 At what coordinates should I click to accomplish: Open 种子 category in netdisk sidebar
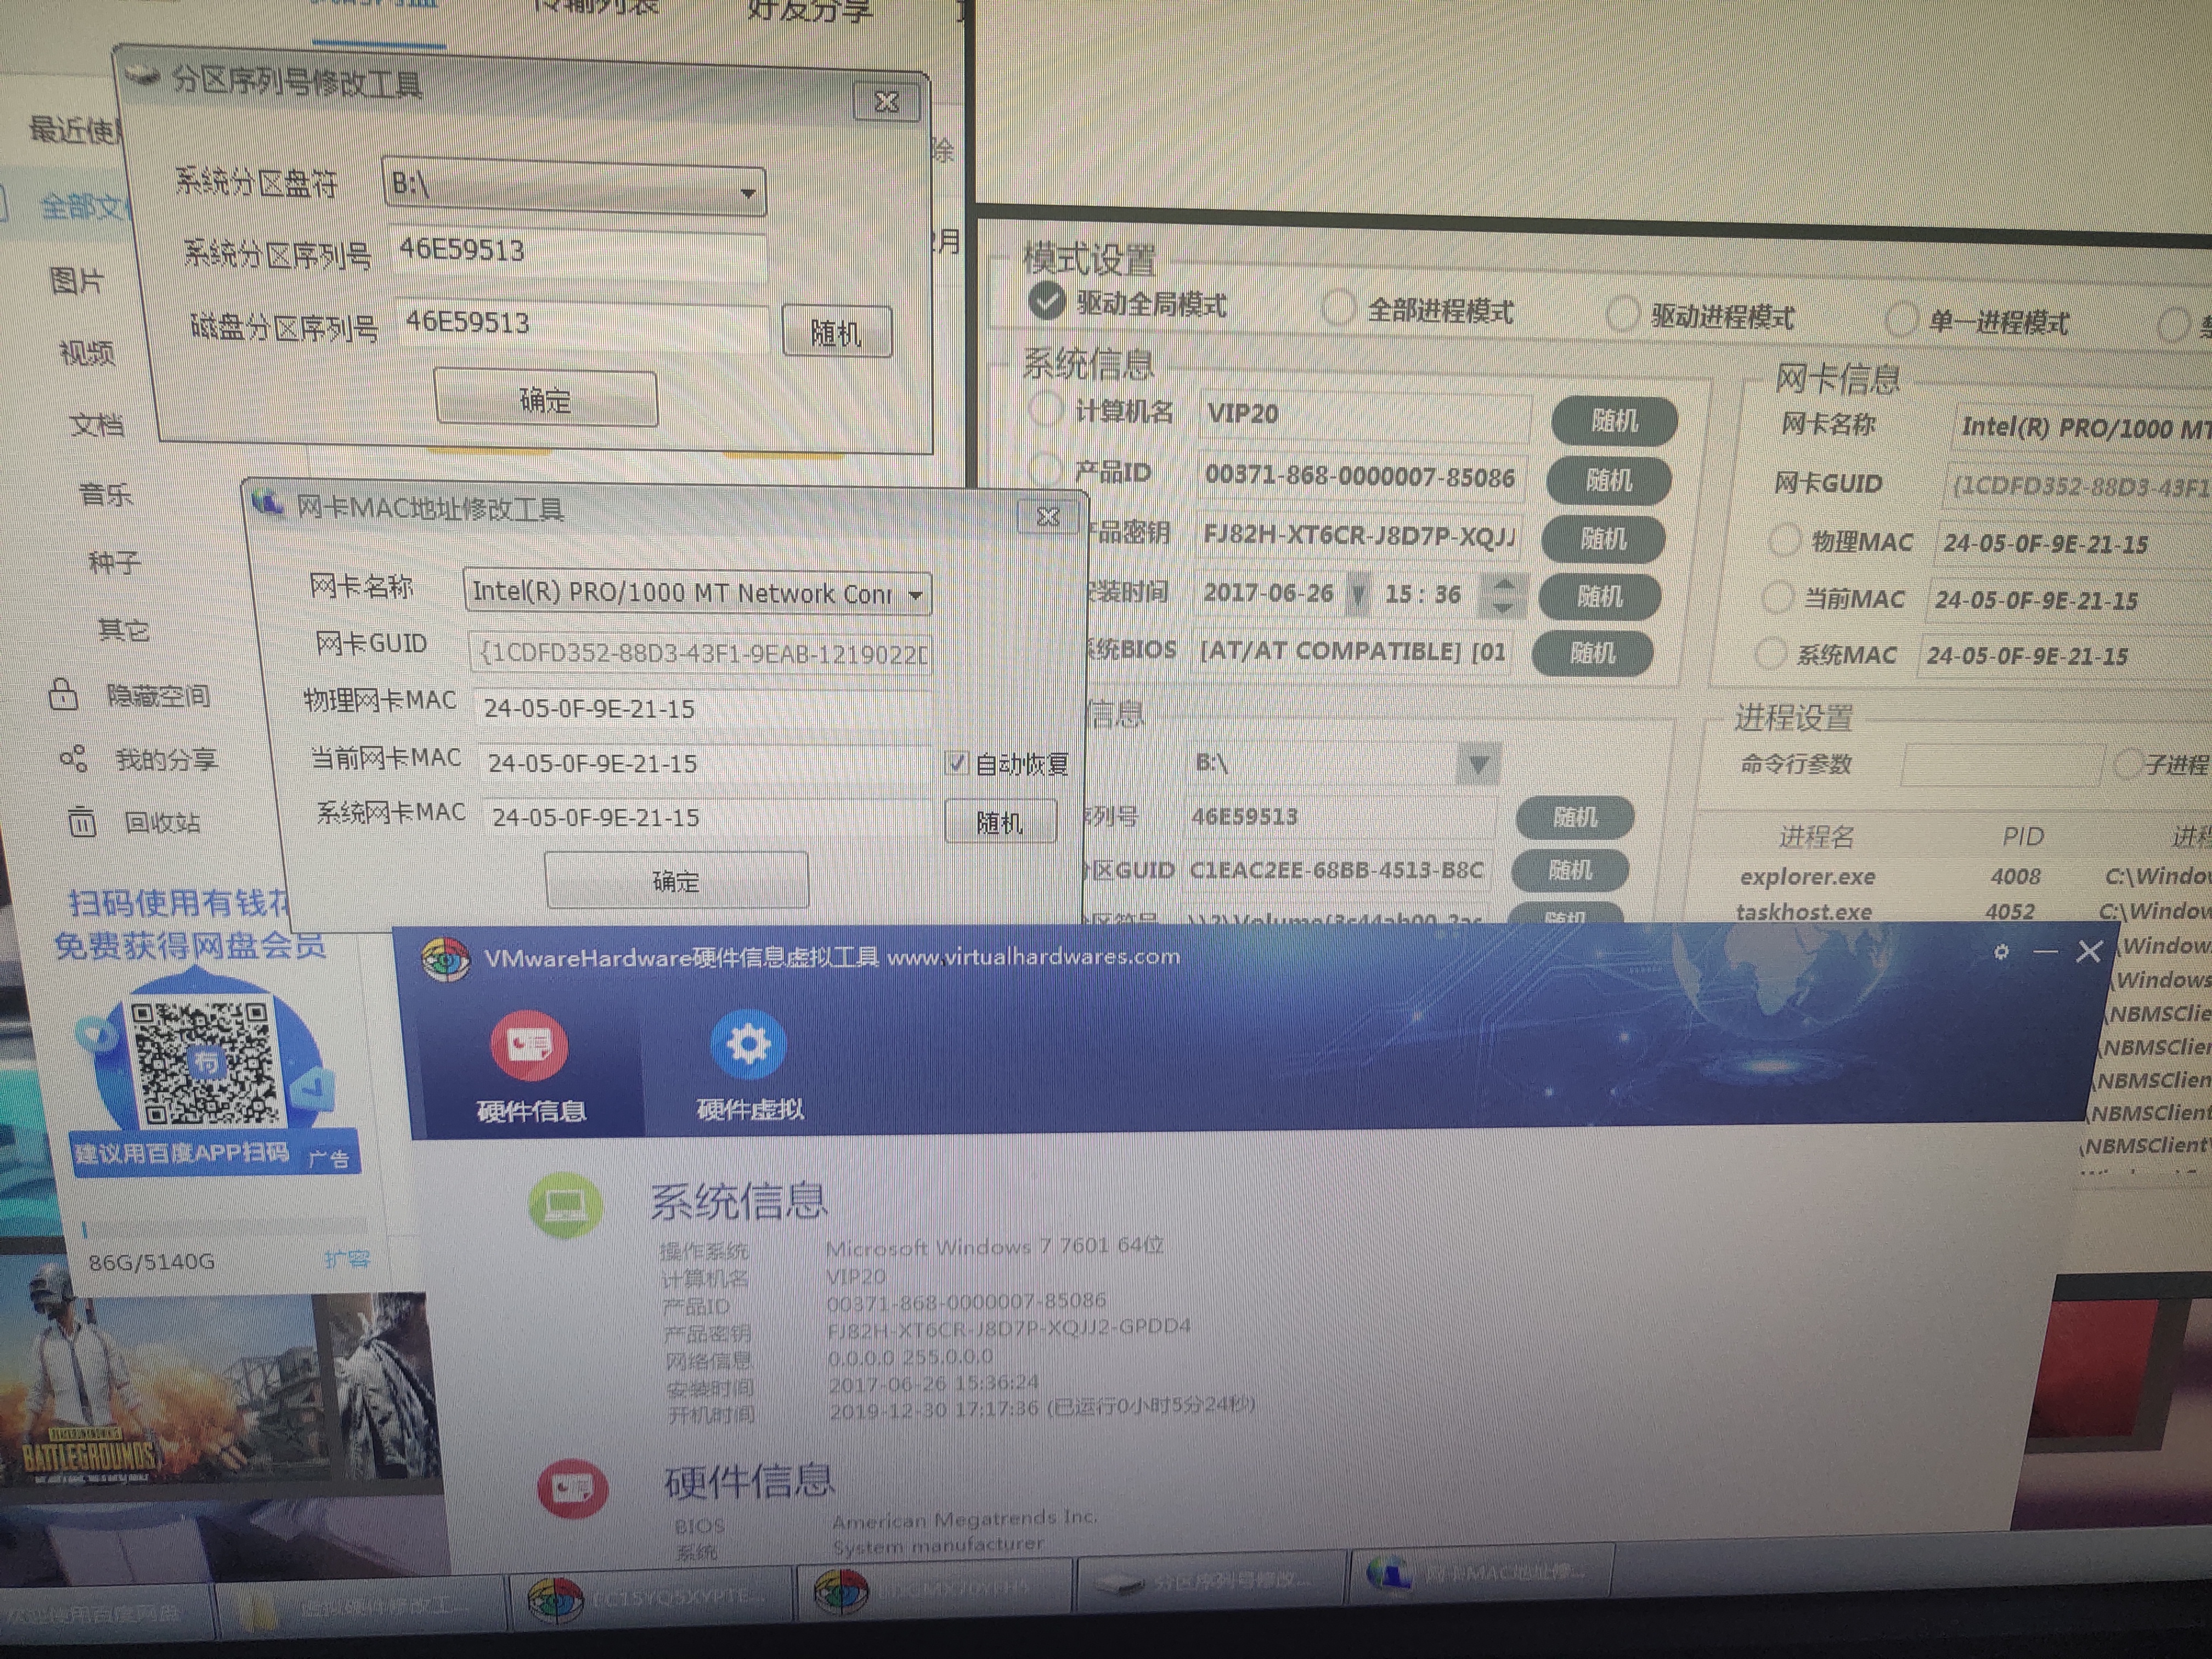115,562
